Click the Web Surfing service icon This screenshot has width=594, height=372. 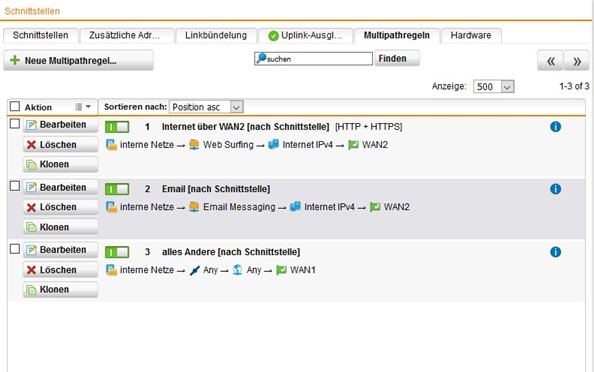tap(194, 145)
